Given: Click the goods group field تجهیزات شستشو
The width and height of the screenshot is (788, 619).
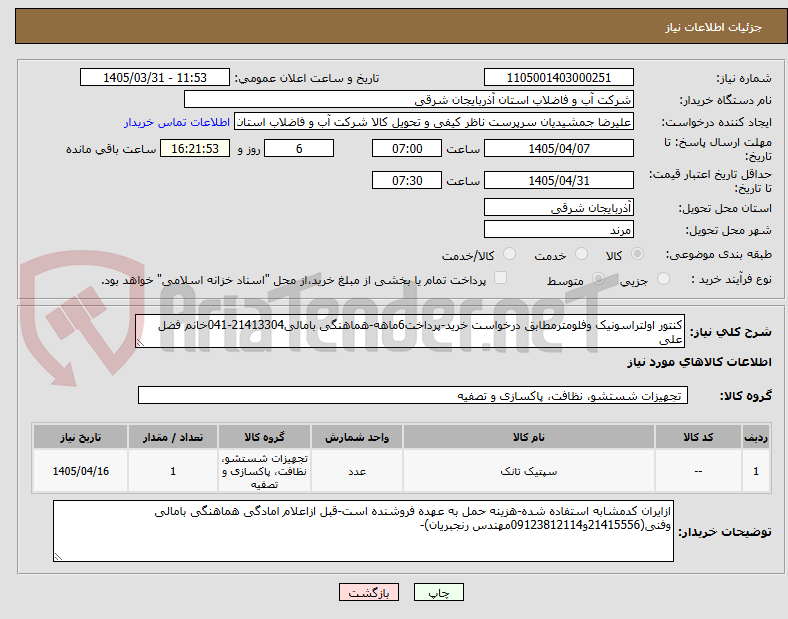Looking at the screenshot, I should coord(413,395).
